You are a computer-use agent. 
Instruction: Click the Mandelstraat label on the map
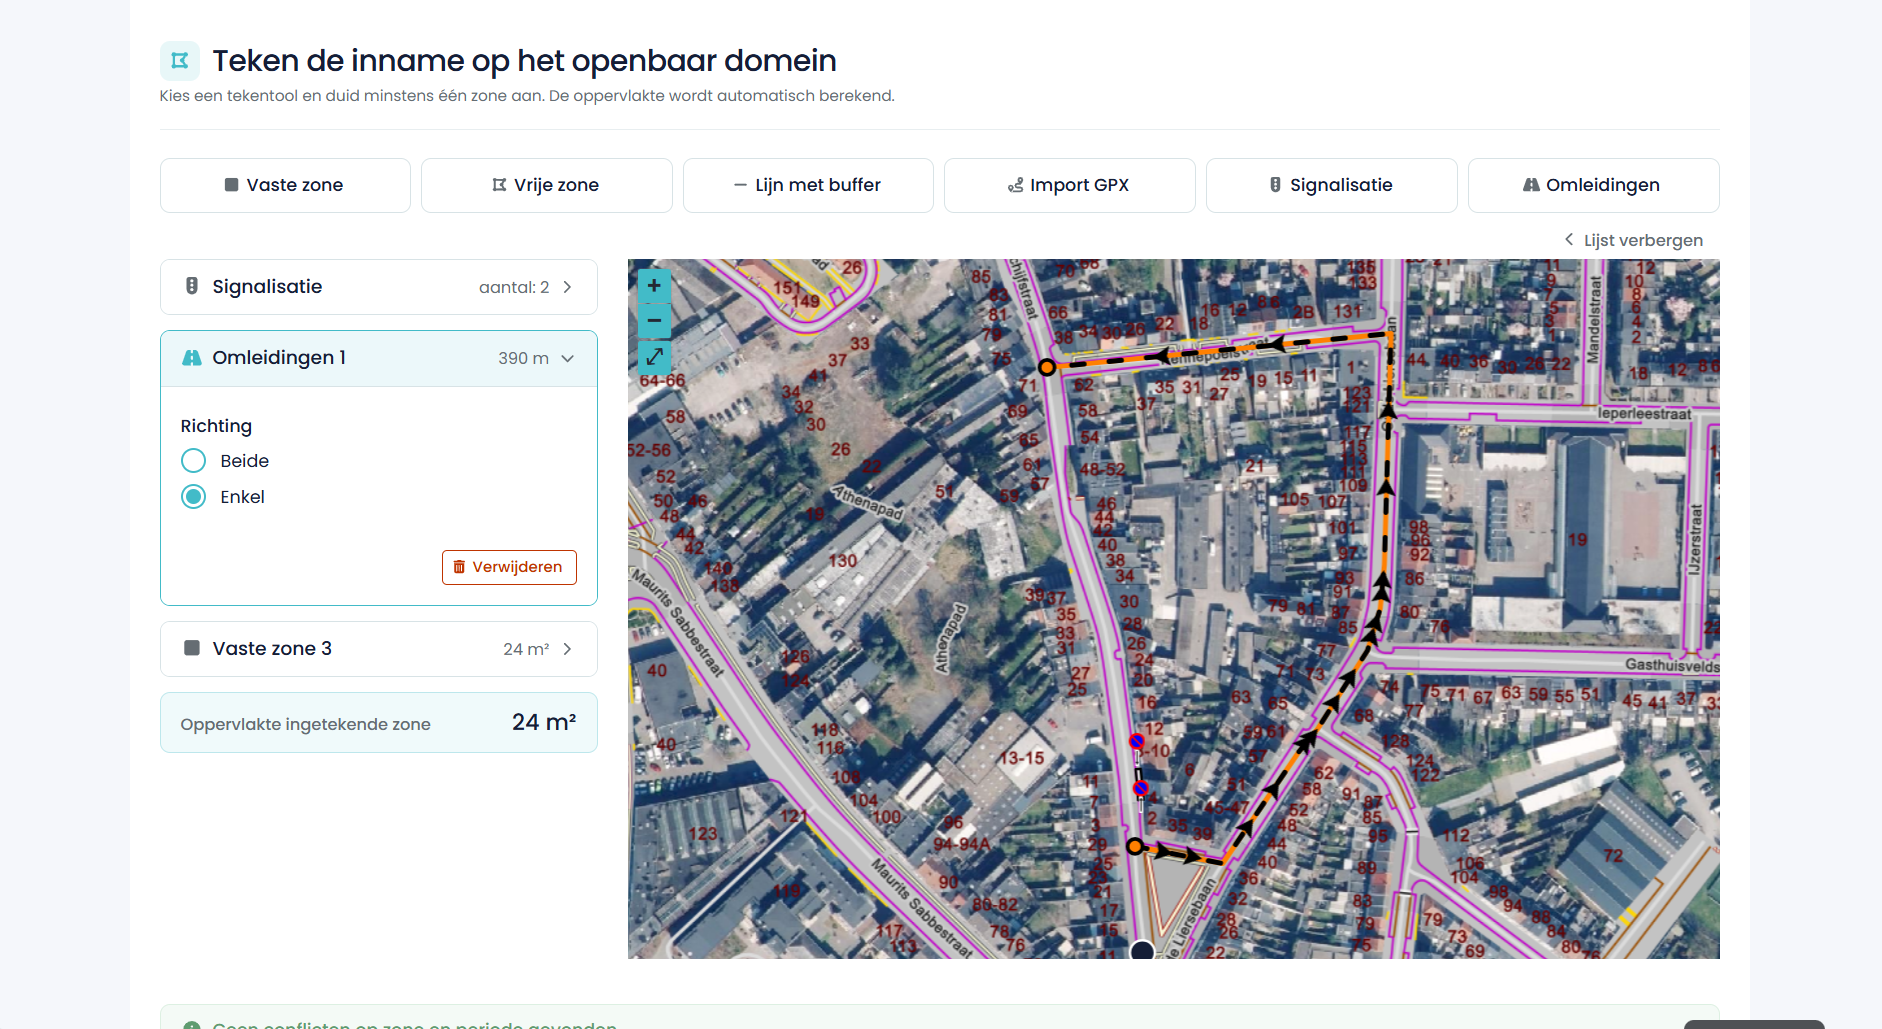coord(1594,319)
